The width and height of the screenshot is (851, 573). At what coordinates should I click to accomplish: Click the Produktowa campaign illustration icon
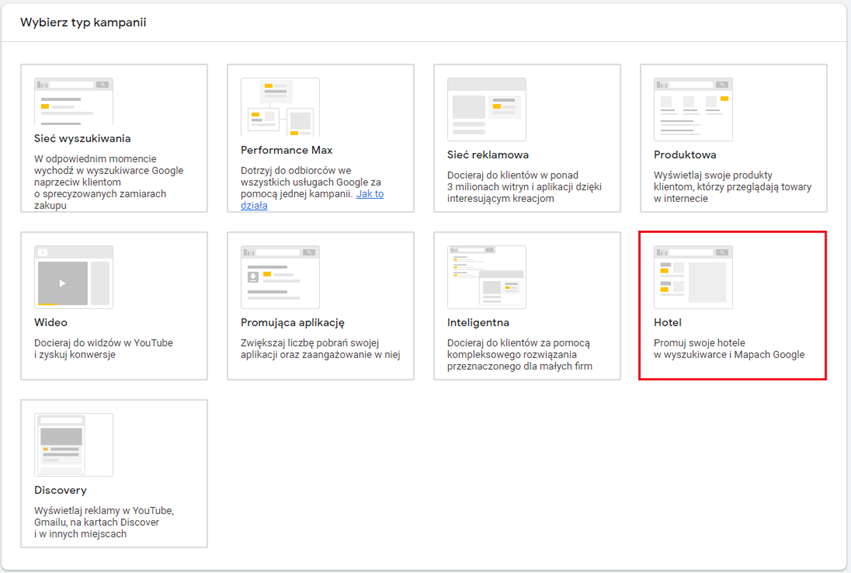coord(693,108)
